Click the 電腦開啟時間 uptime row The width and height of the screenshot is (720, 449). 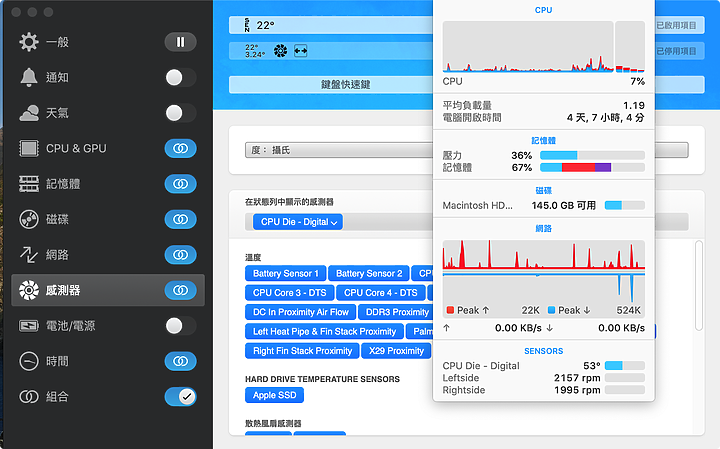pyautogui.click(x=544, y=118)
